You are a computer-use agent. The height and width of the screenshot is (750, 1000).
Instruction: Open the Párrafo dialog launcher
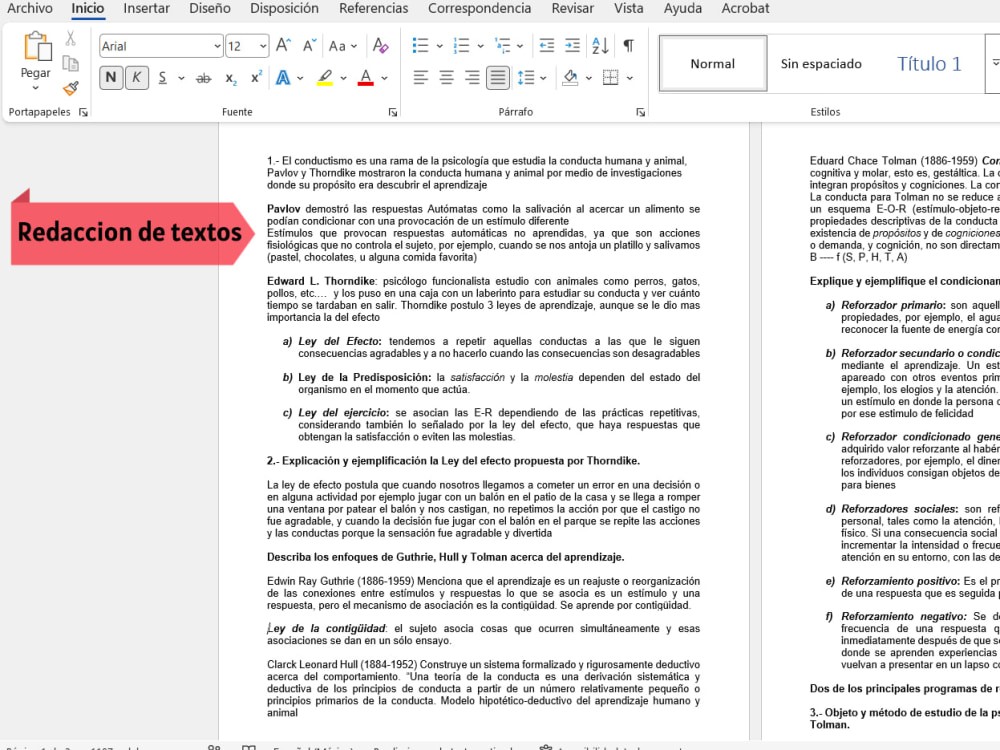pyautogui.click(x=640, y=112)
